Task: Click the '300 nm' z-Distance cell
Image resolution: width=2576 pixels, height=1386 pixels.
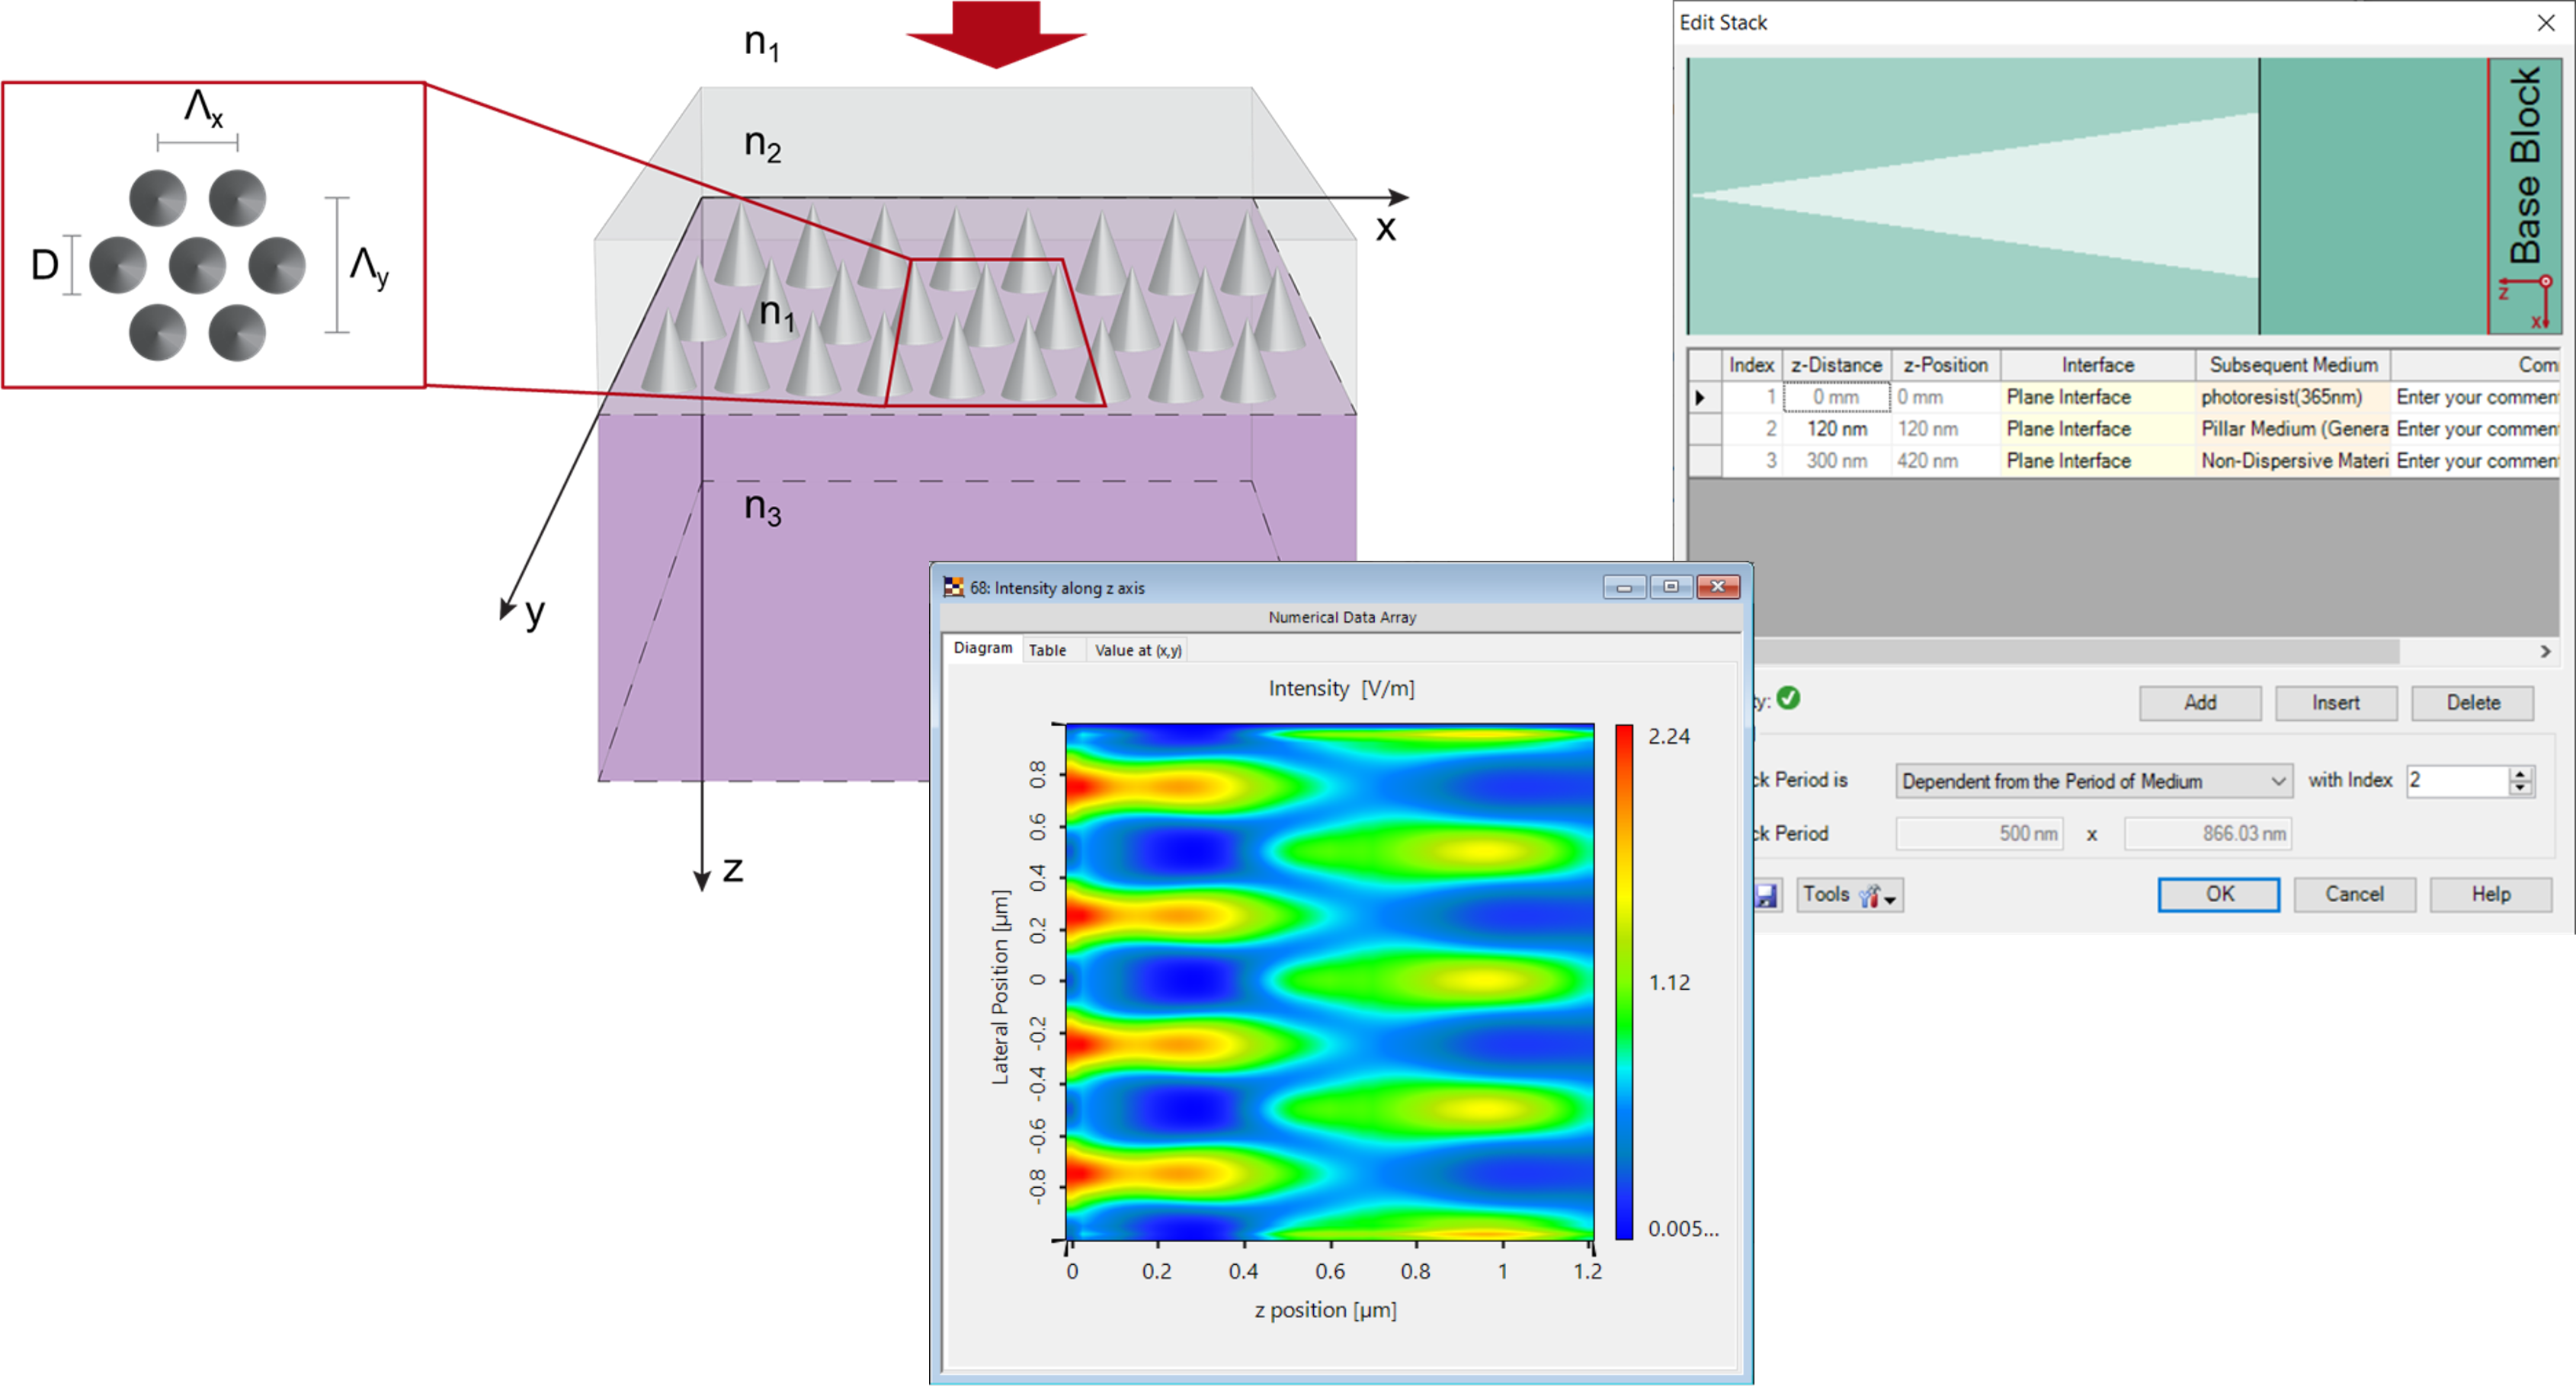Action: point(1836,461)
